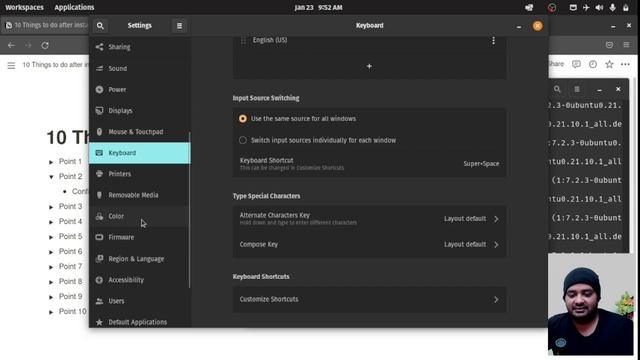
Task: Expand Point 4 in browser page
Action: 51,222
